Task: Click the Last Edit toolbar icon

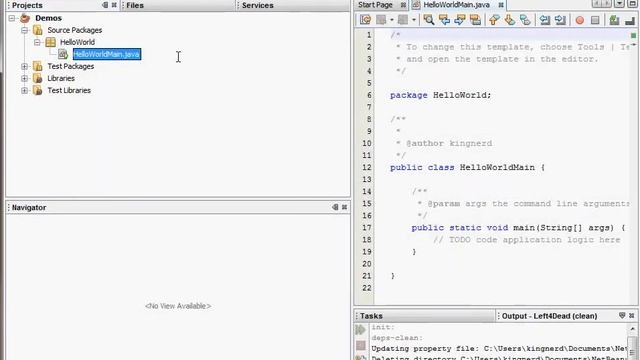Action: [x=365, y=20]
